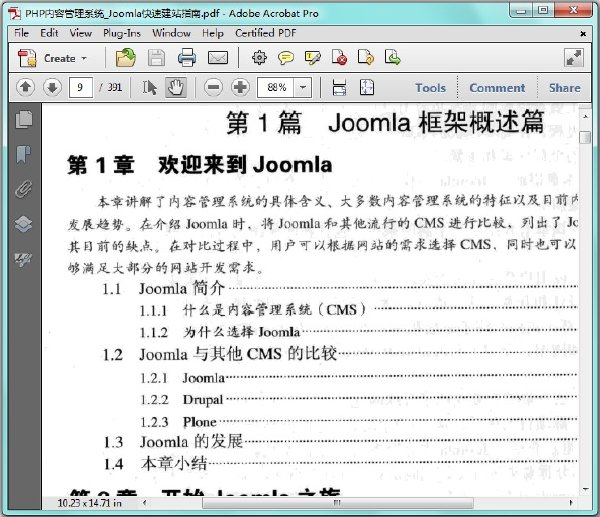Click the Save floppy disk icon
600x517 pixels.
tap(157, 58)
